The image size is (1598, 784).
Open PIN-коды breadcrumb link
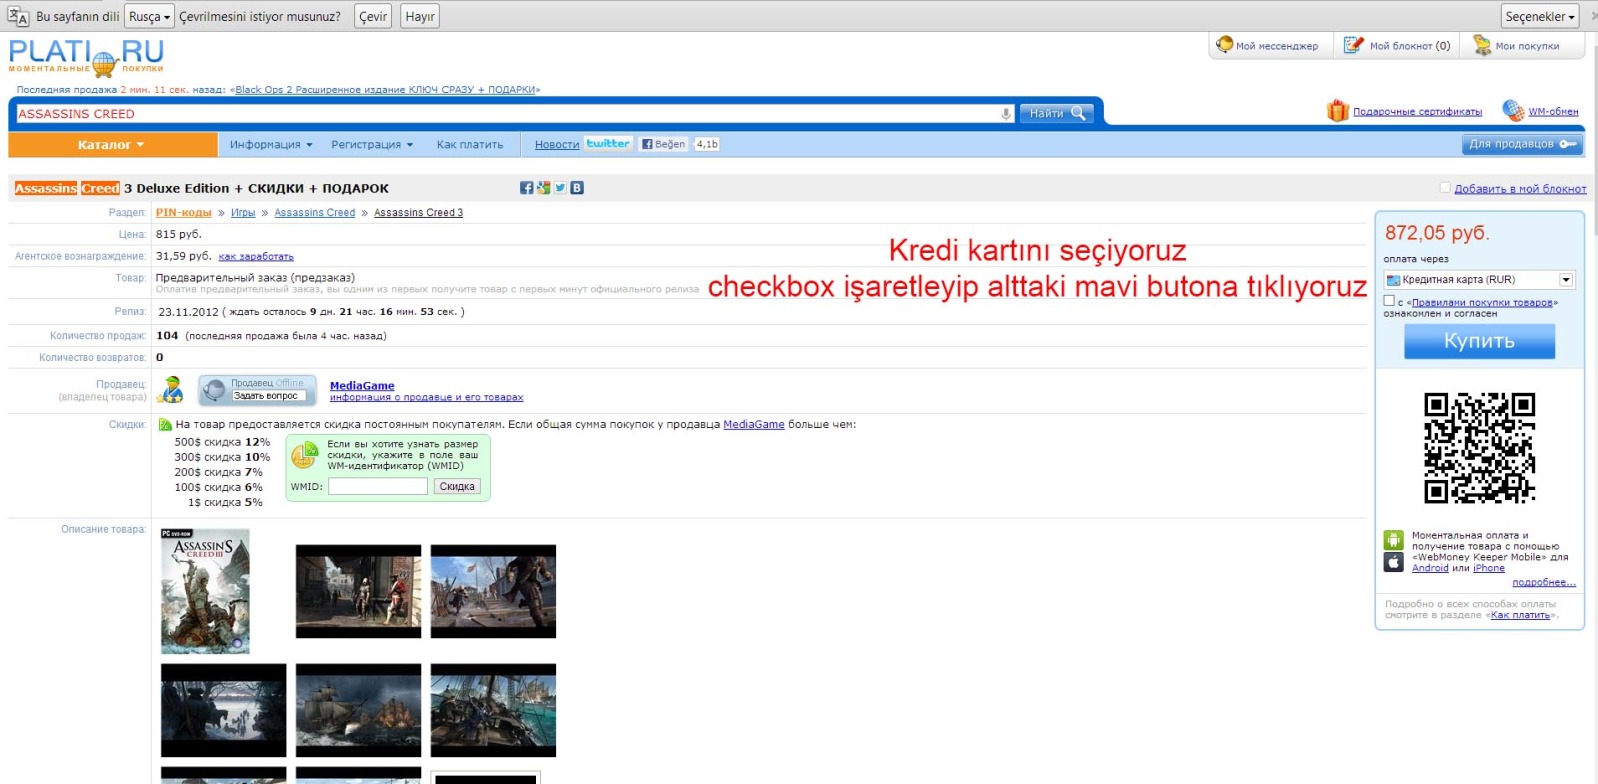183,213
